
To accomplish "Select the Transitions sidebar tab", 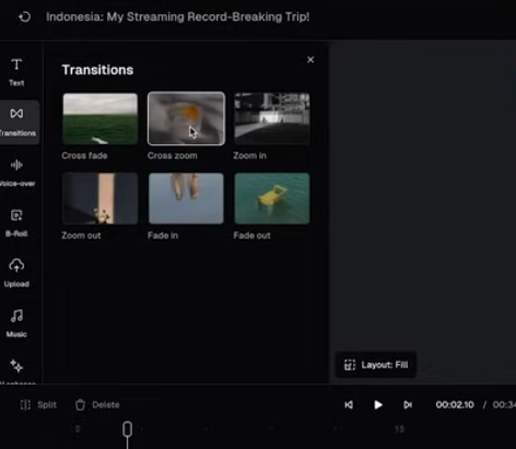I will click(17, 122).
